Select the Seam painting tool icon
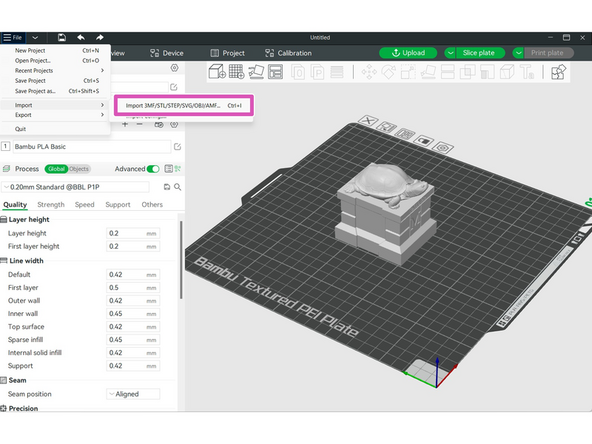This screenshot has width=592, height=444. click(x=507, y=72)
